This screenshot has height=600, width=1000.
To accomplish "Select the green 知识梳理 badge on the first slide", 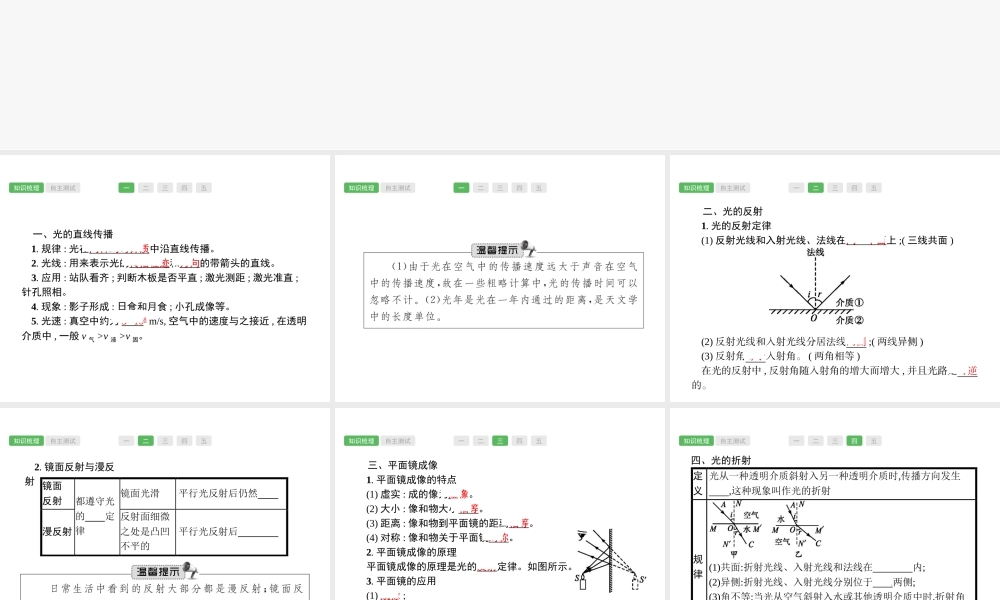I will pyautogui.click(x=28, y=187).
